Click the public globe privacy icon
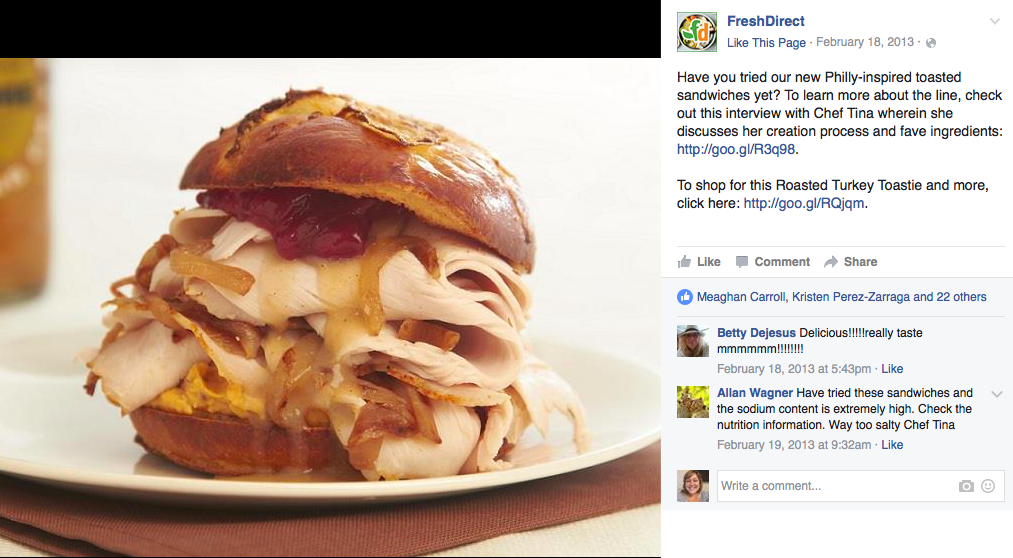Viewport: 1013px width, 558px height. point(931,43)
